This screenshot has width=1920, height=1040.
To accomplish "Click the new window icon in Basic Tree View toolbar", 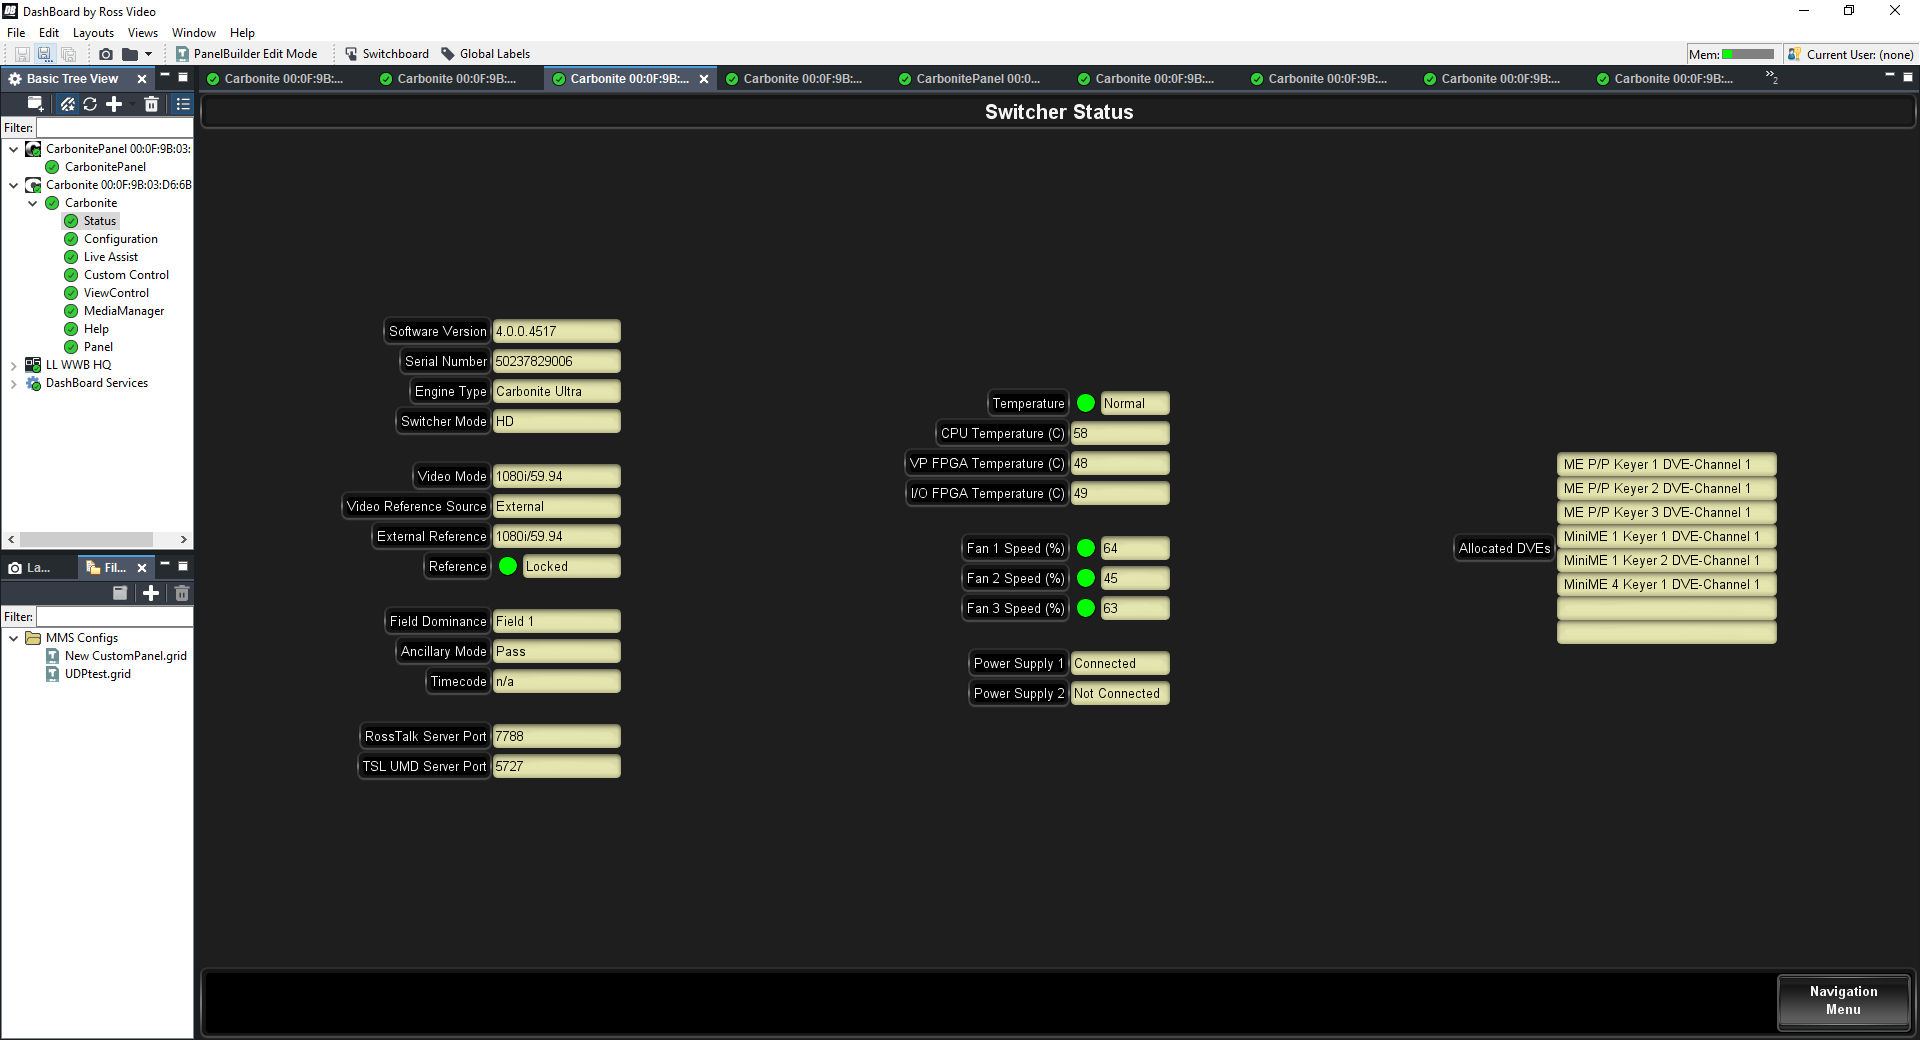I will pyautogui.click(x=35, y=103).
